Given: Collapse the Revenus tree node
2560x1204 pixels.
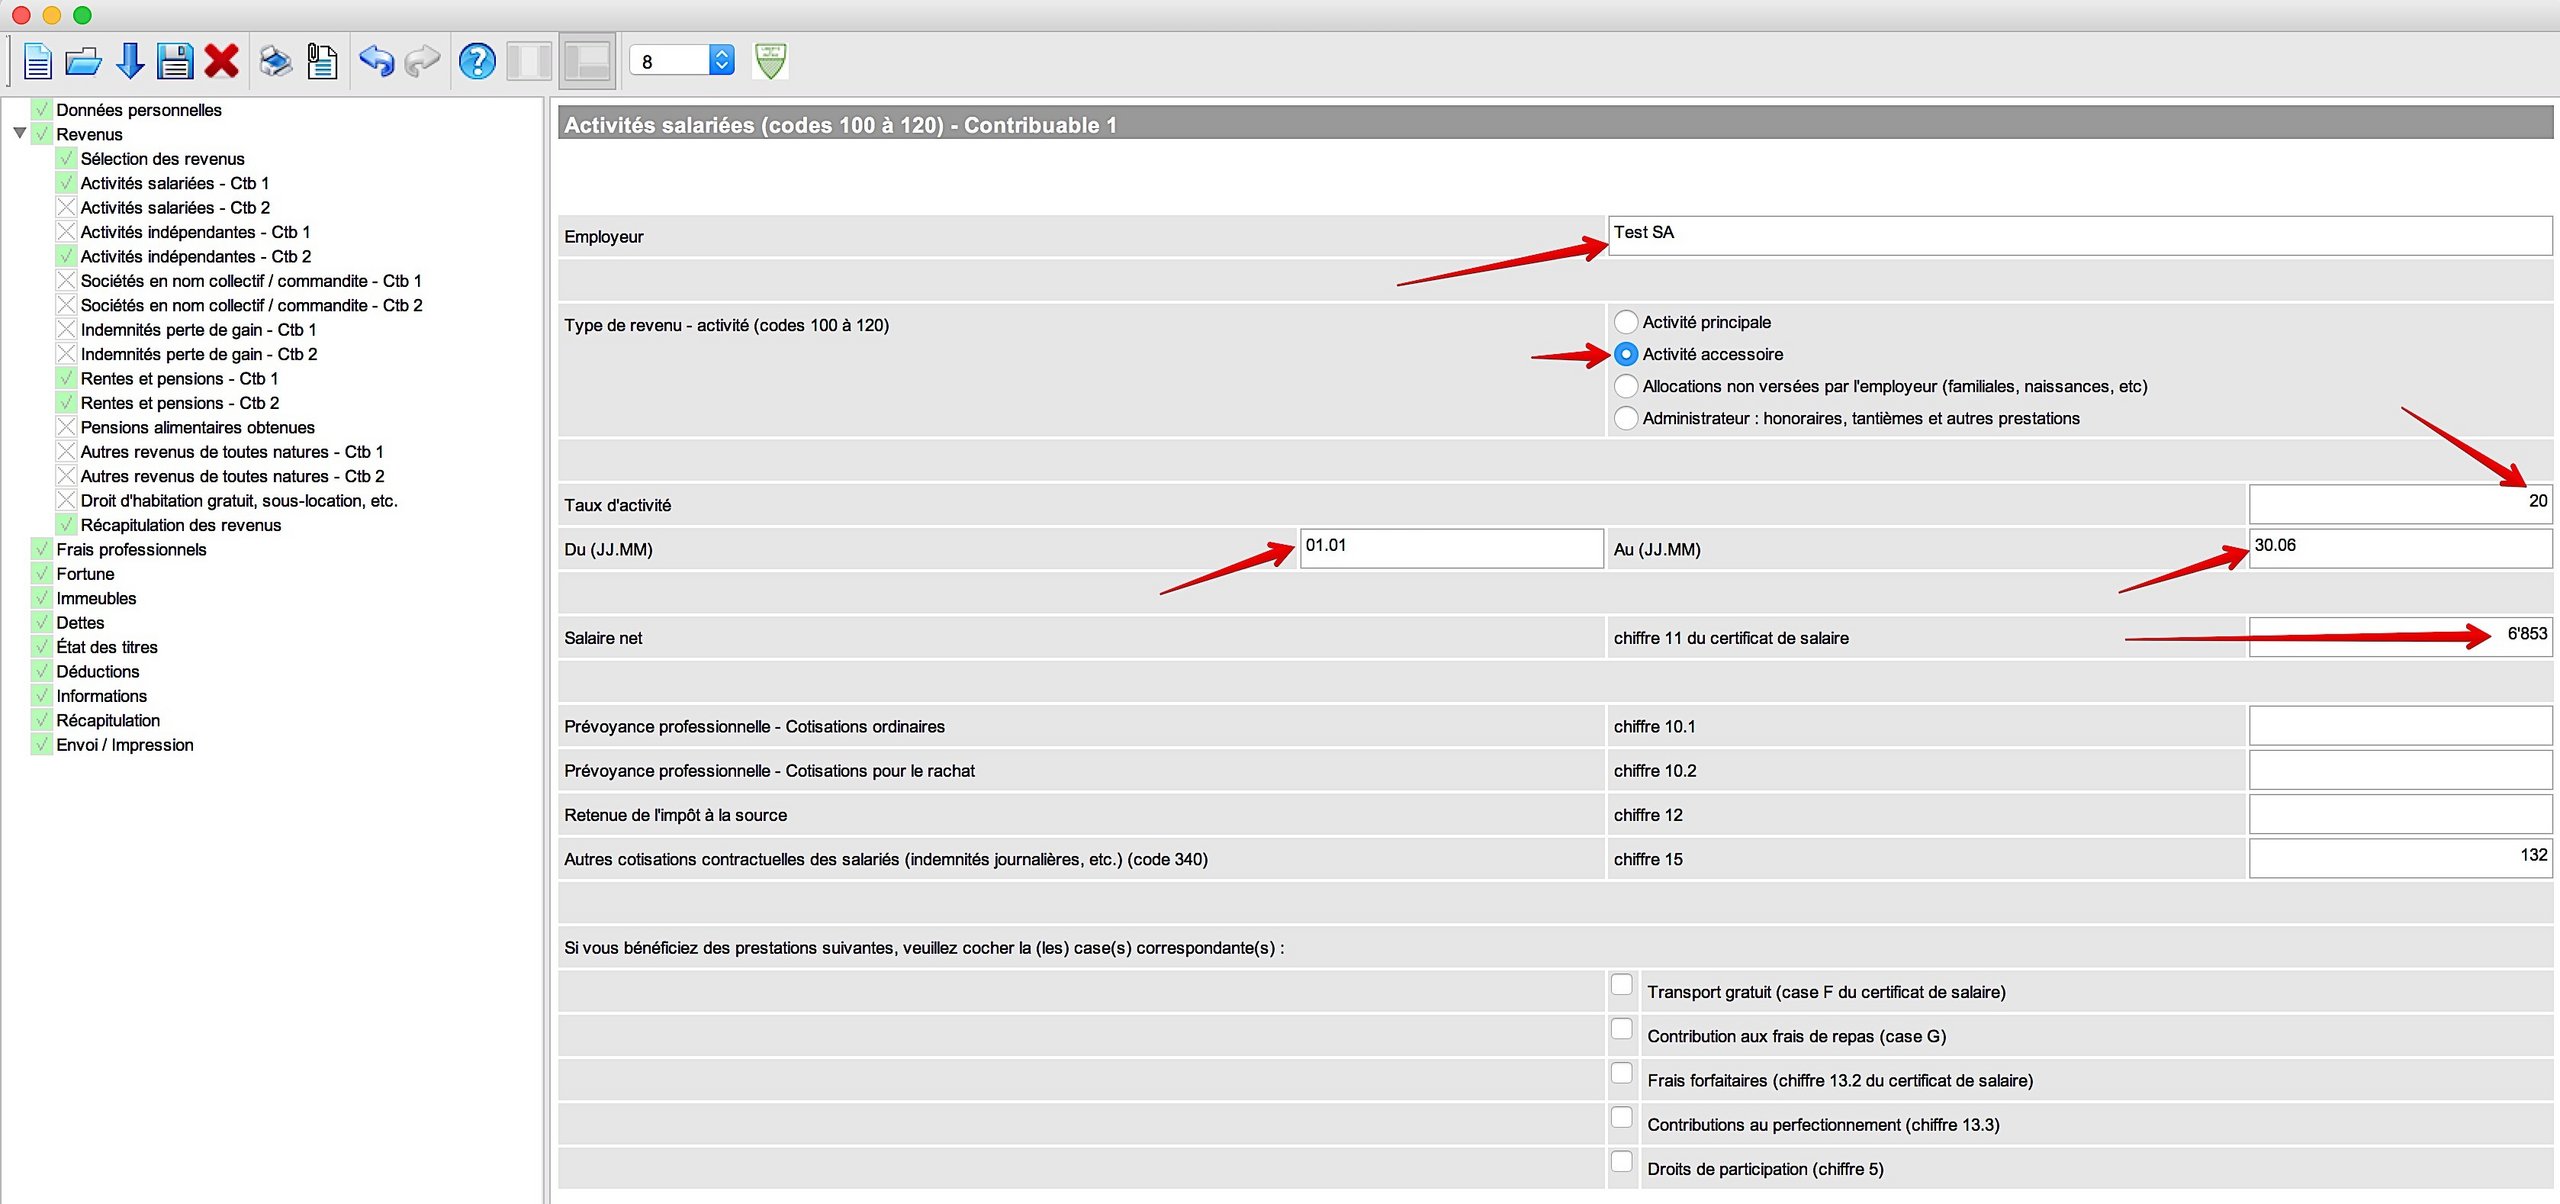Looking at the screenshot, I should click(x=19, y=134).
